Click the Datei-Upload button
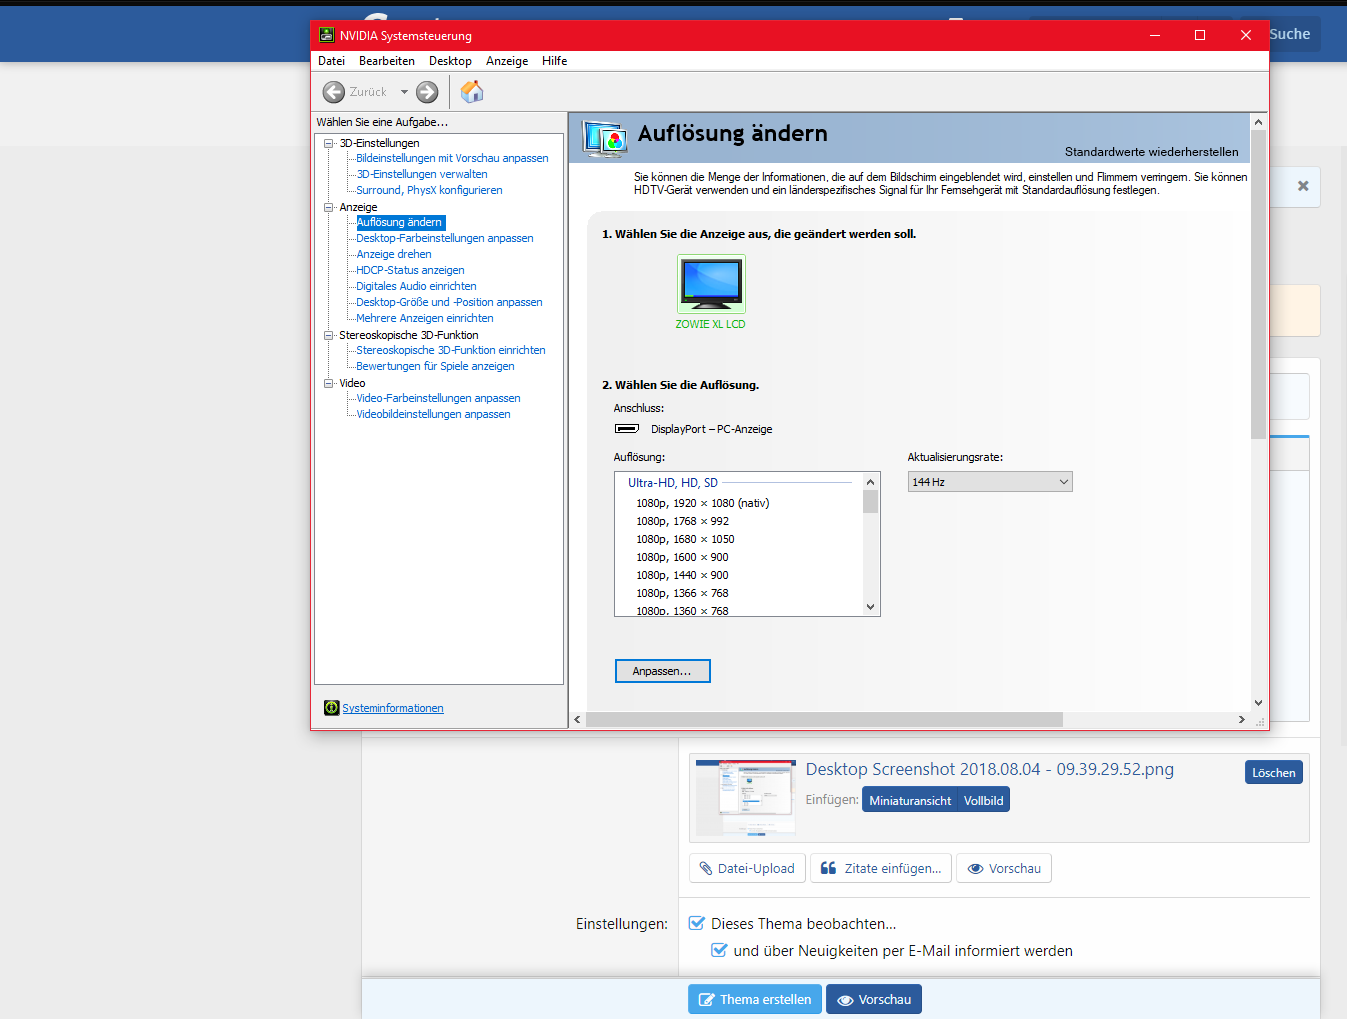Viewport: 1347px width, 1019px height. pos(747,868)
